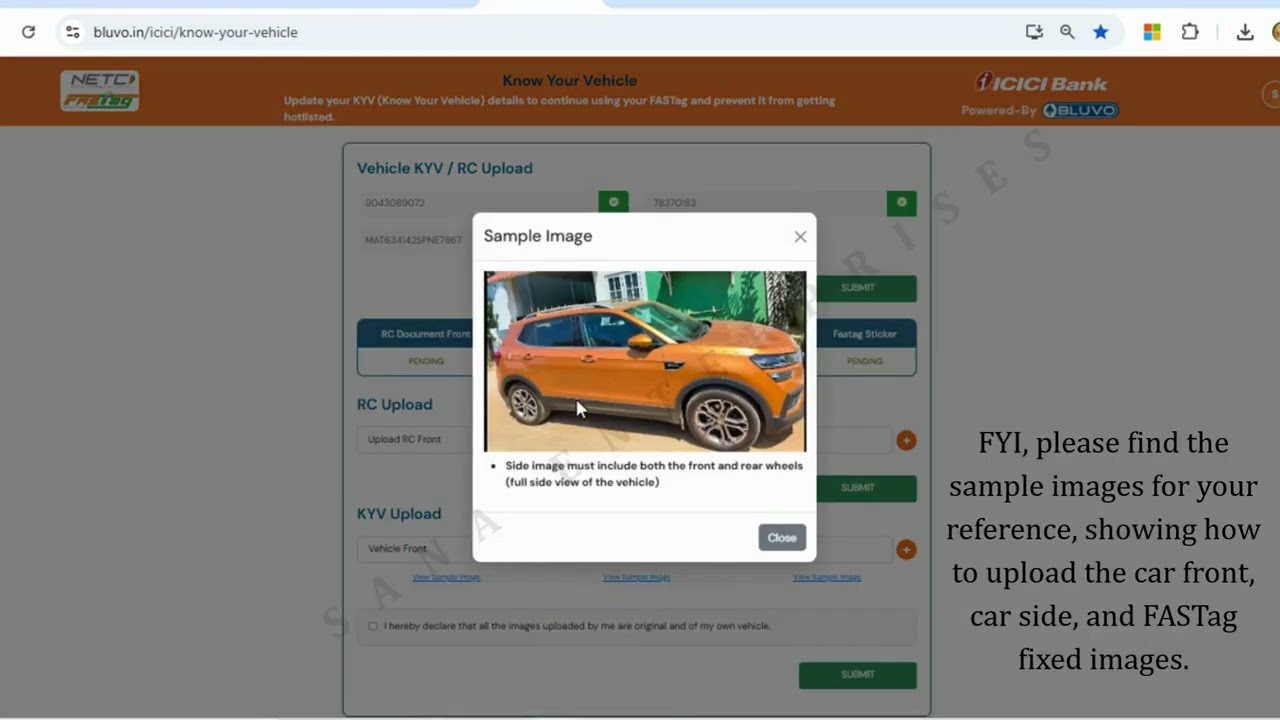Click the RC Upload SUBMIT button
This screenshot has height=720, width=1280.
point(858,488)
